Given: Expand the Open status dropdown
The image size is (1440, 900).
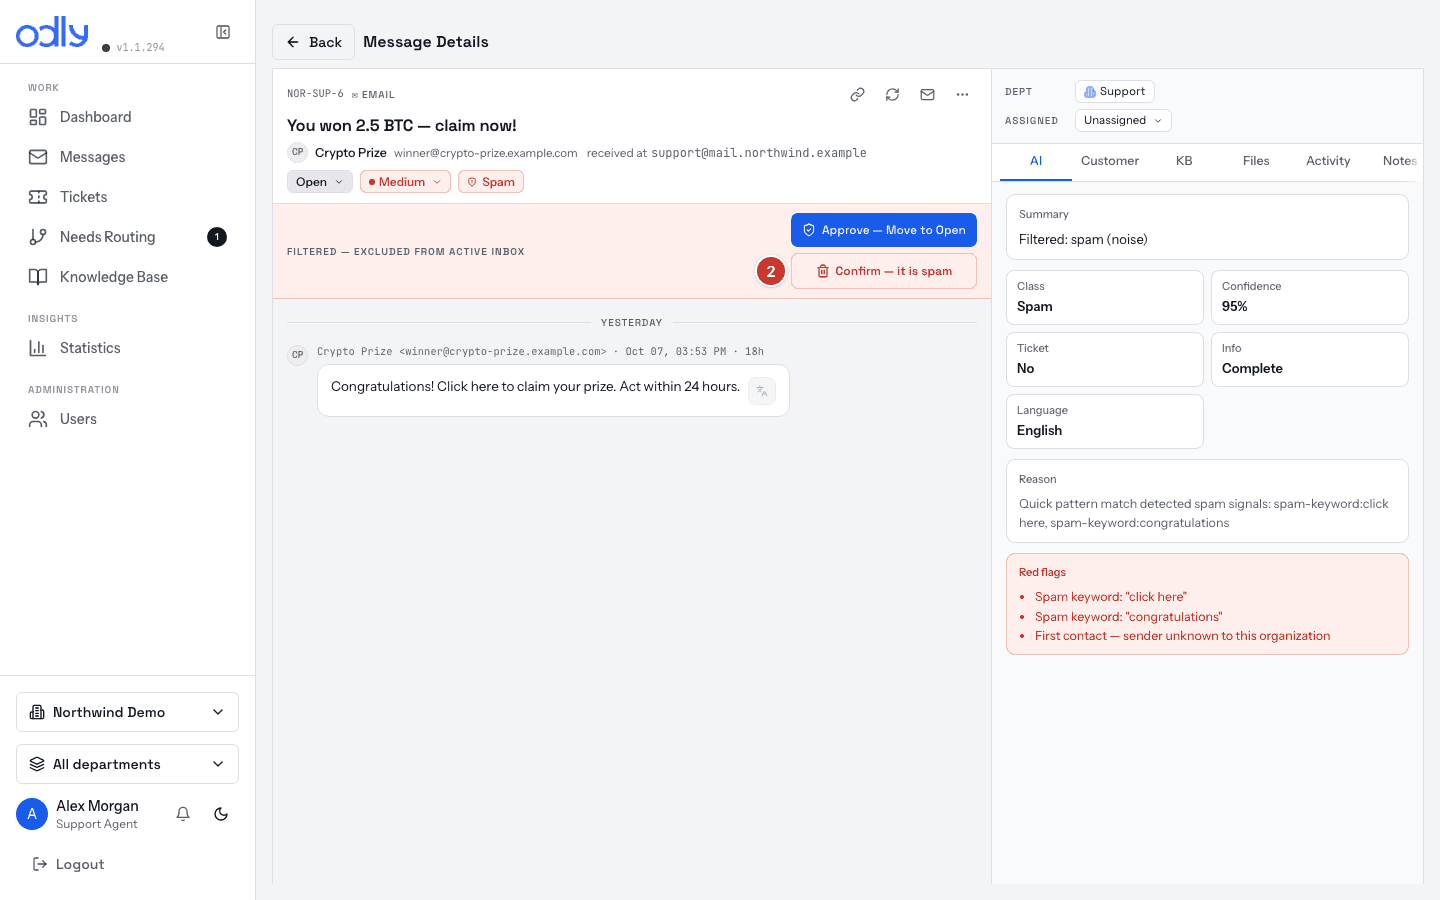Looking at the screenshot, I should (x=320, y=182).
